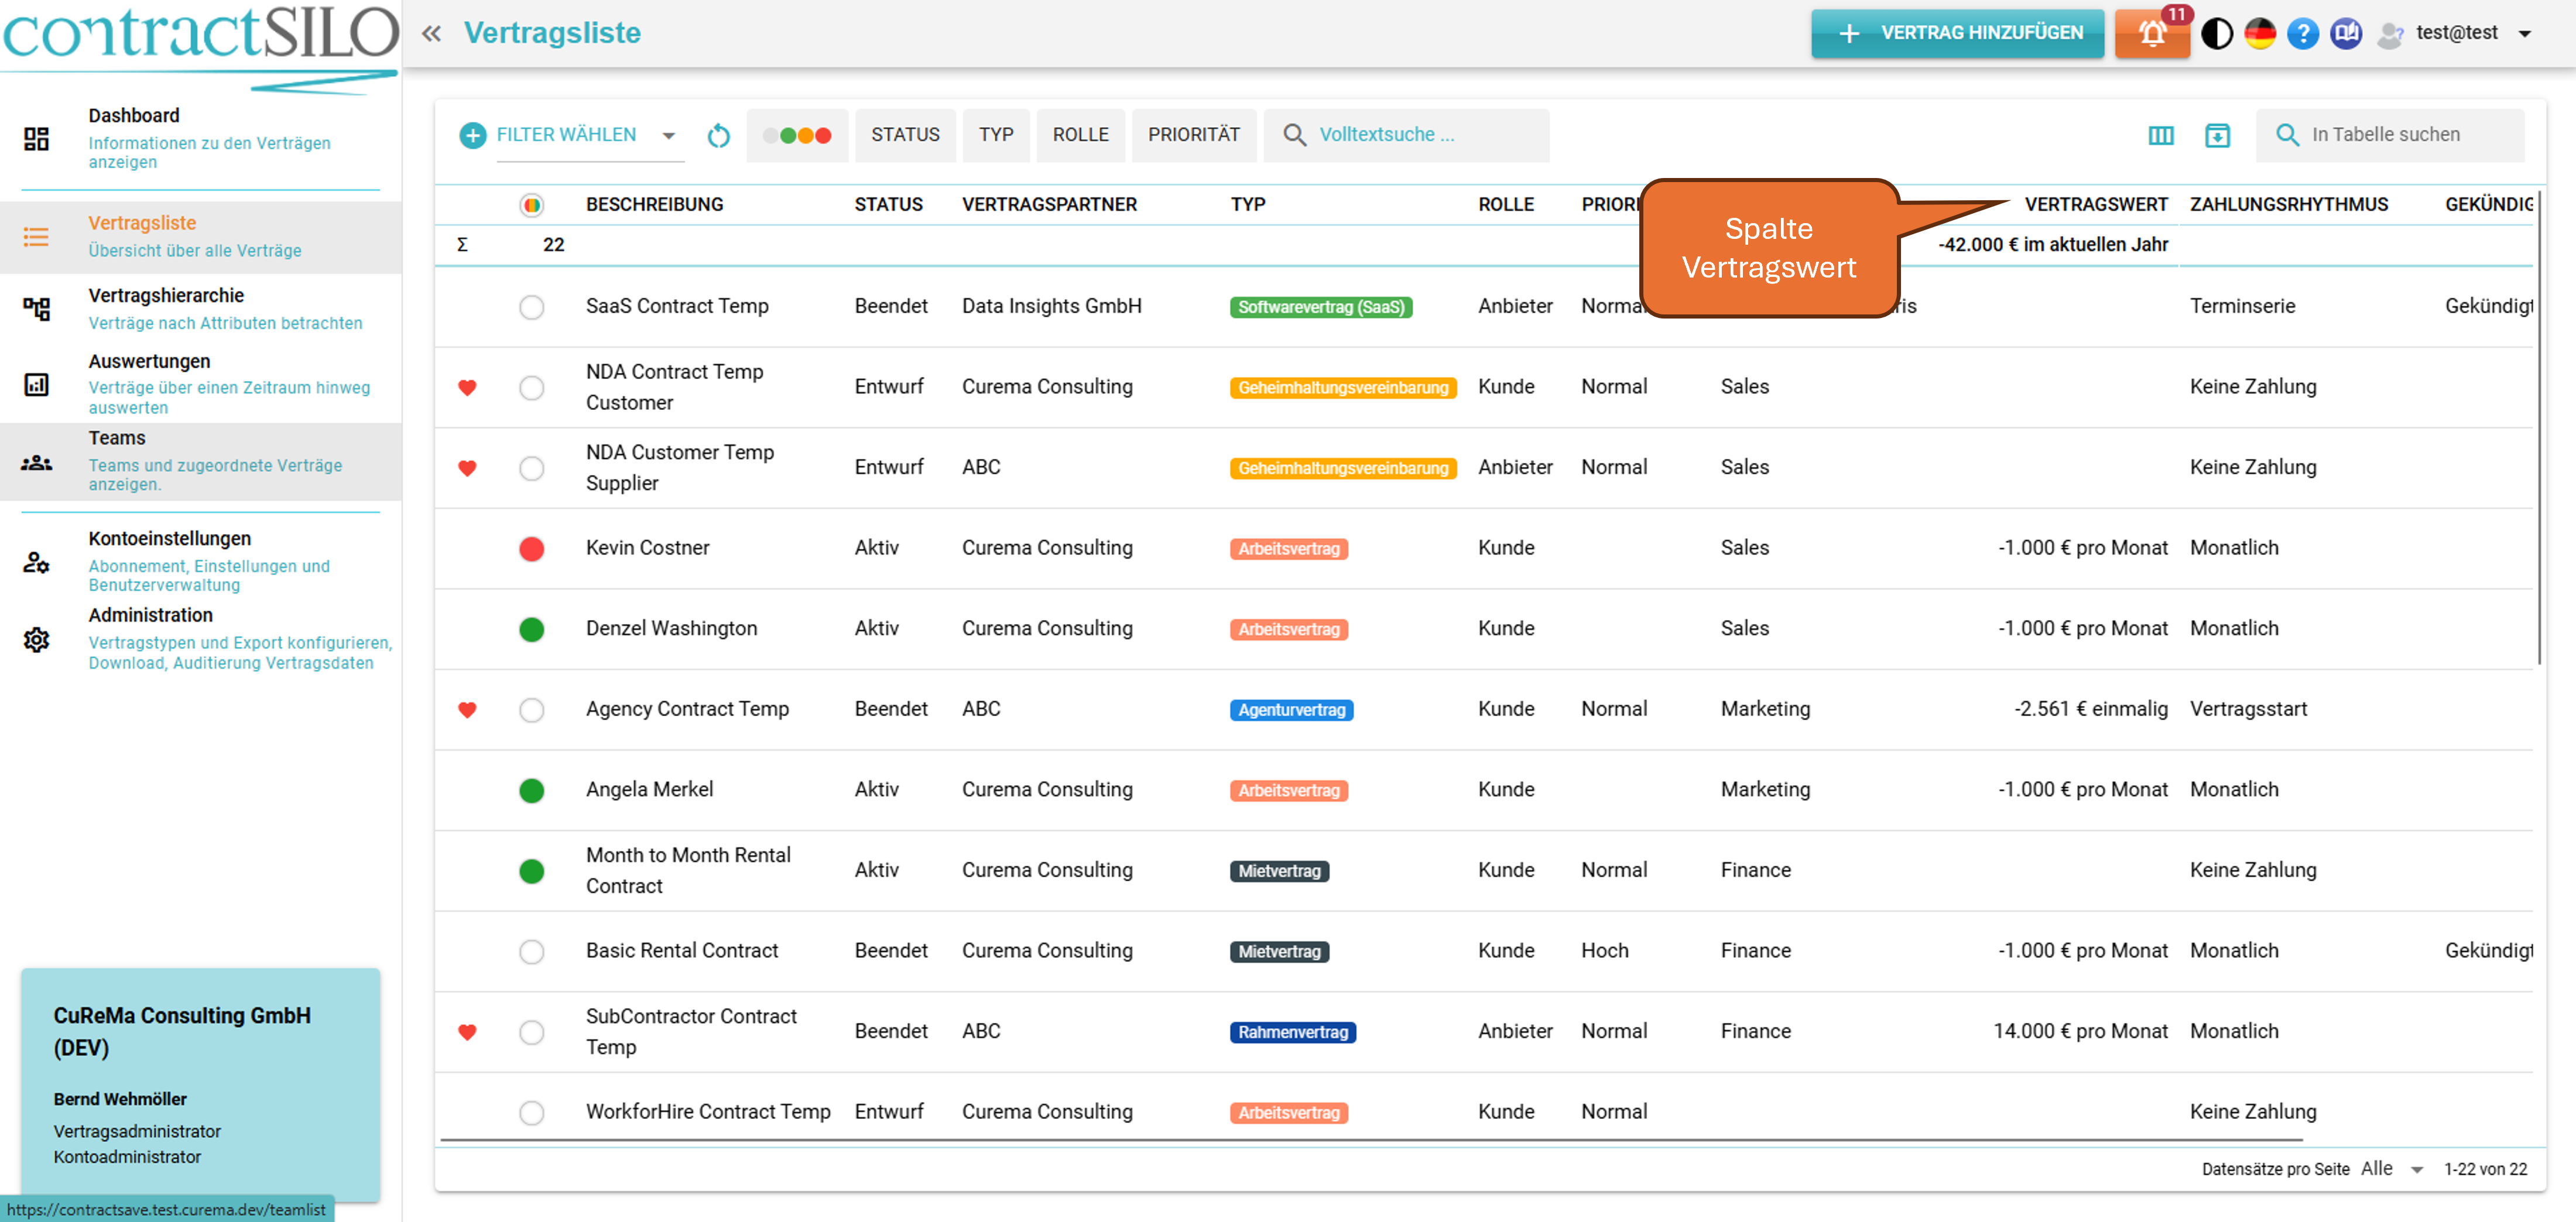Open the column selection icon
The image size is (2576, 1222).
[x=2160, y=135]
